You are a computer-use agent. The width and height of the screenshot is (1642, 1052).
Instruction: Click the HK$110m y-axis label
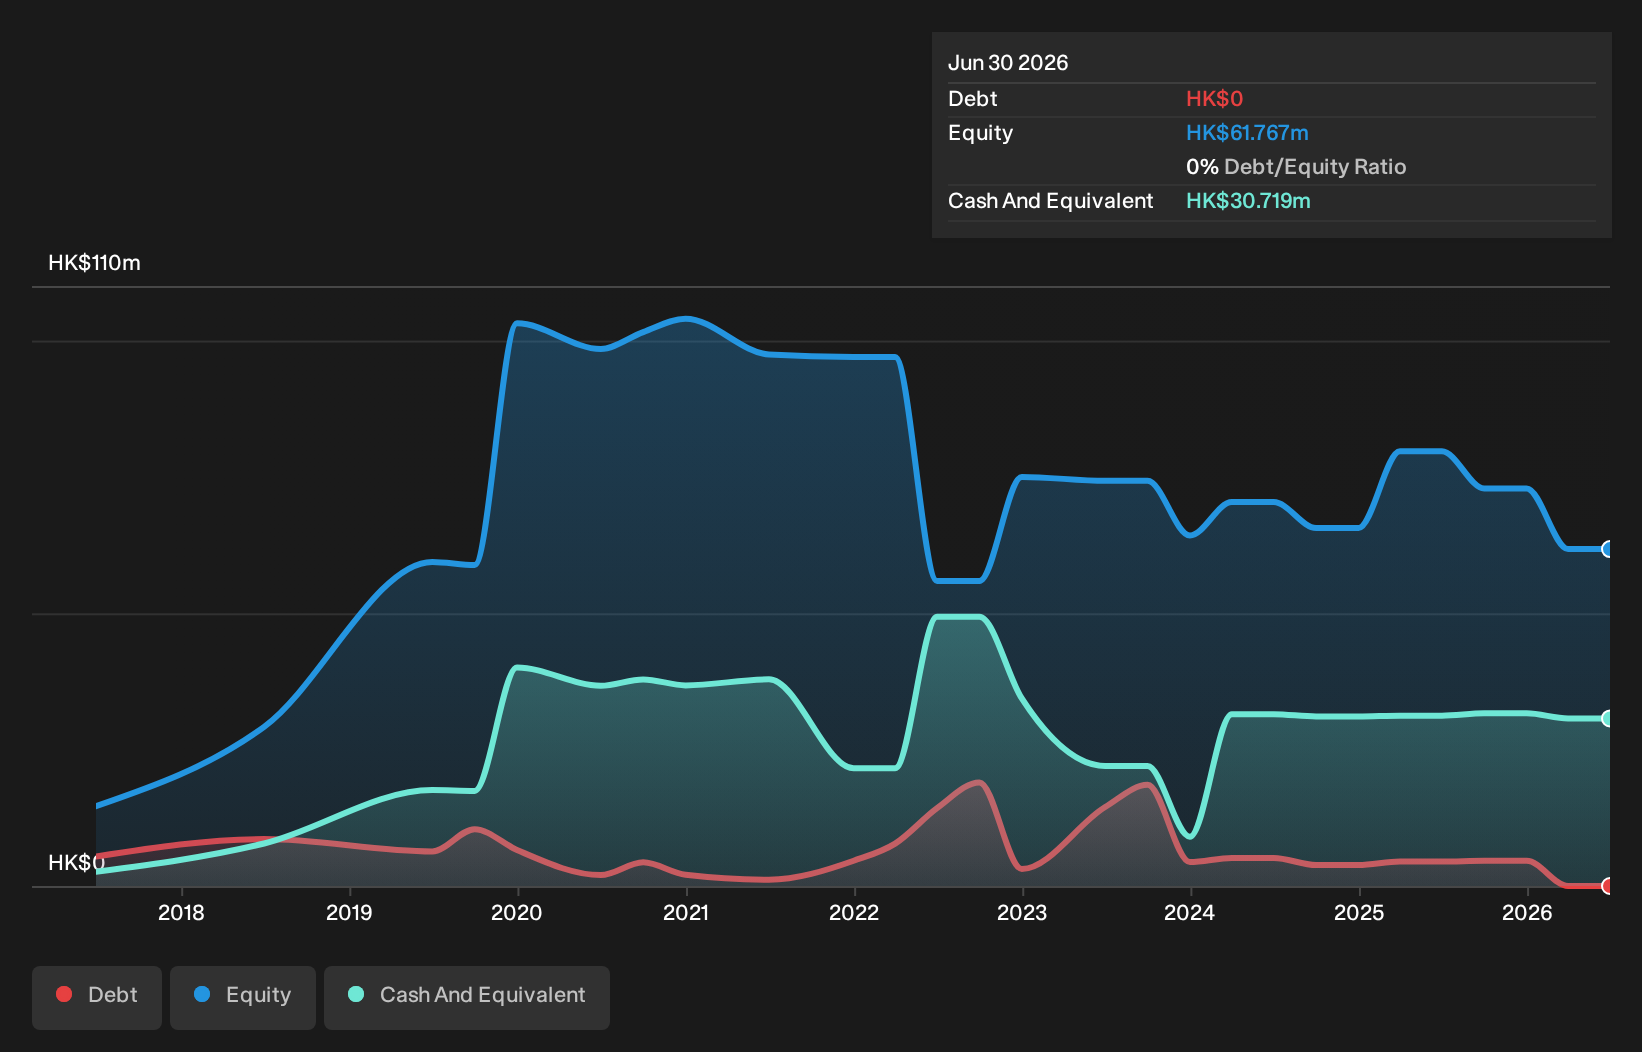pos(94,263)
